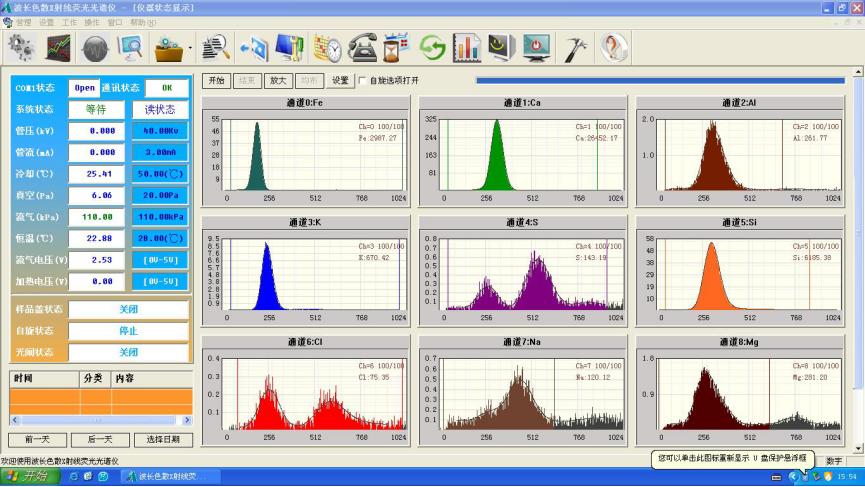
Task: Select the 通道7:Na spectrum chart
Action: click(522, 390)
